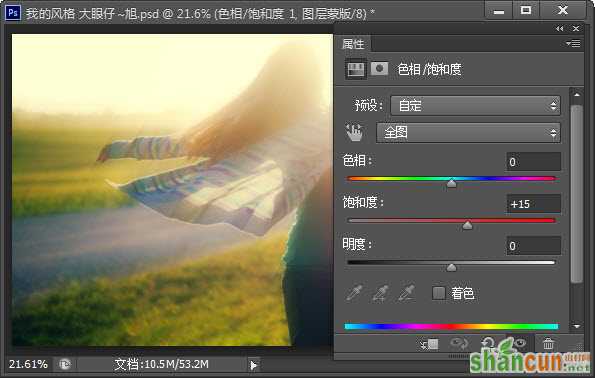
Task: Pick the add-to-sample eyedropper
Action: 380,293
